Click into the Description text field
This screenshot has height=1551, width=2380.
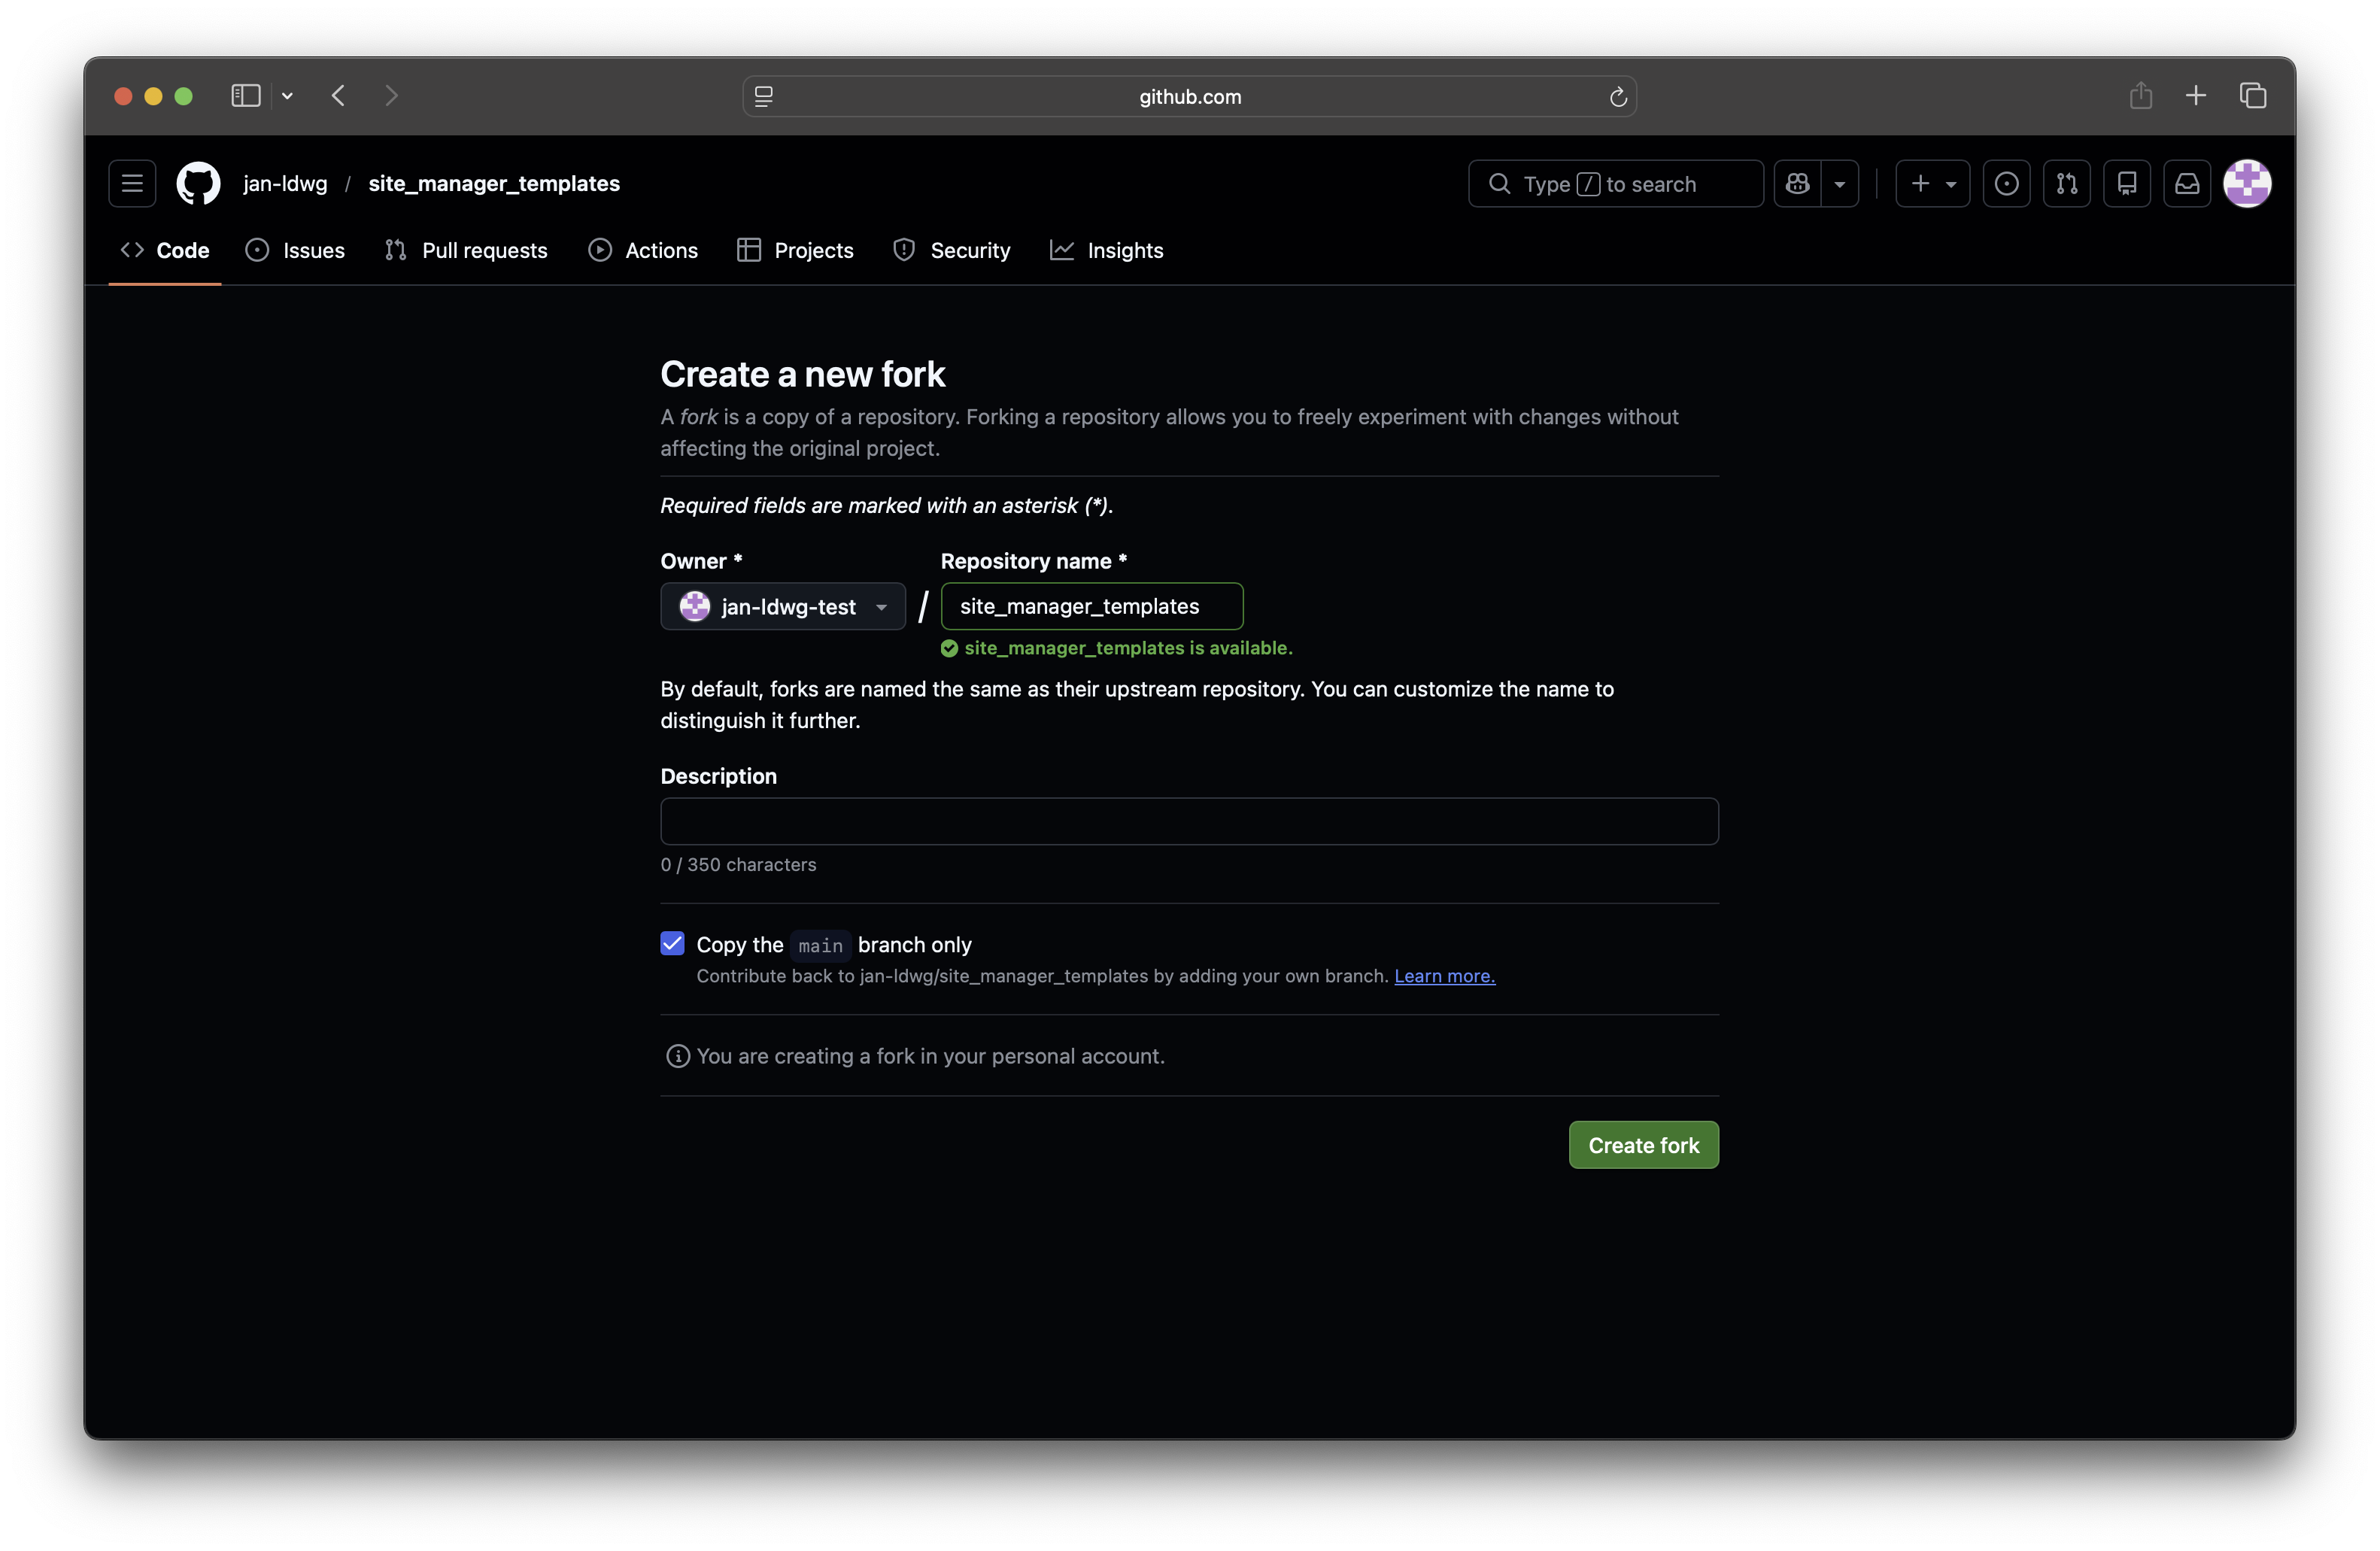[1189, 821]
